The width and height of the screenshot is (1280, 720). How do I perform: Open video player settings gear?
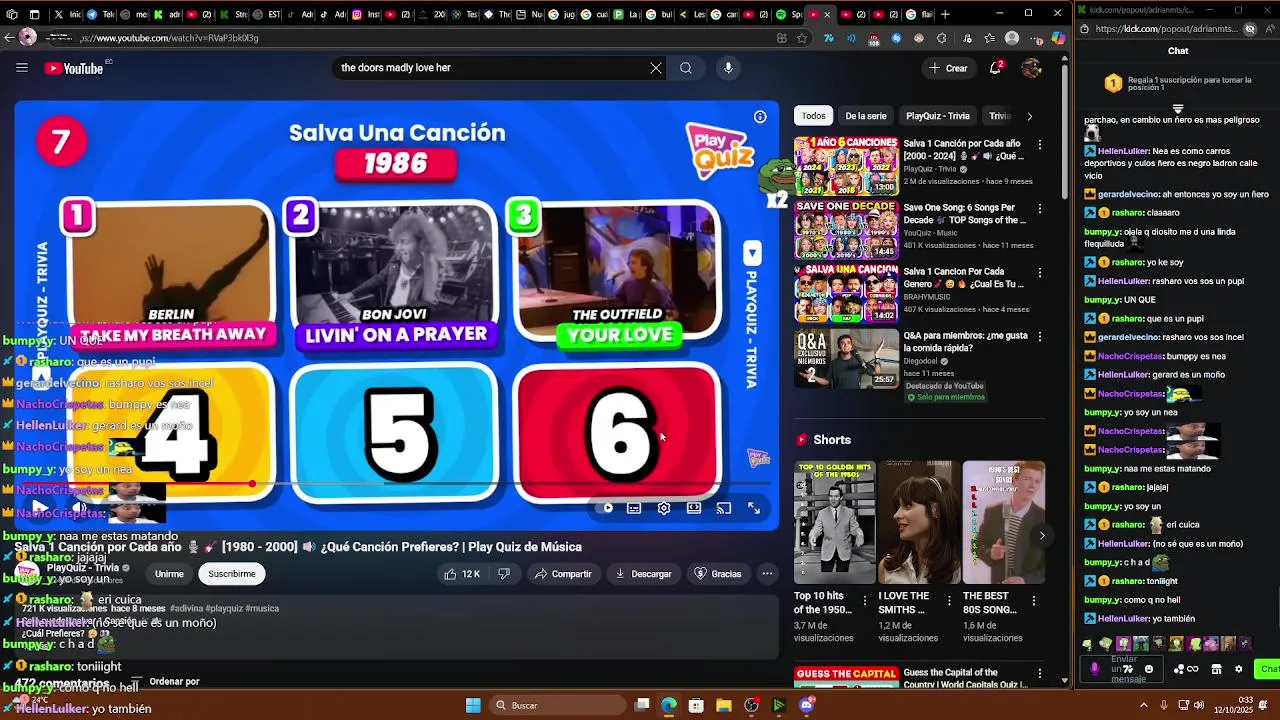664,508
